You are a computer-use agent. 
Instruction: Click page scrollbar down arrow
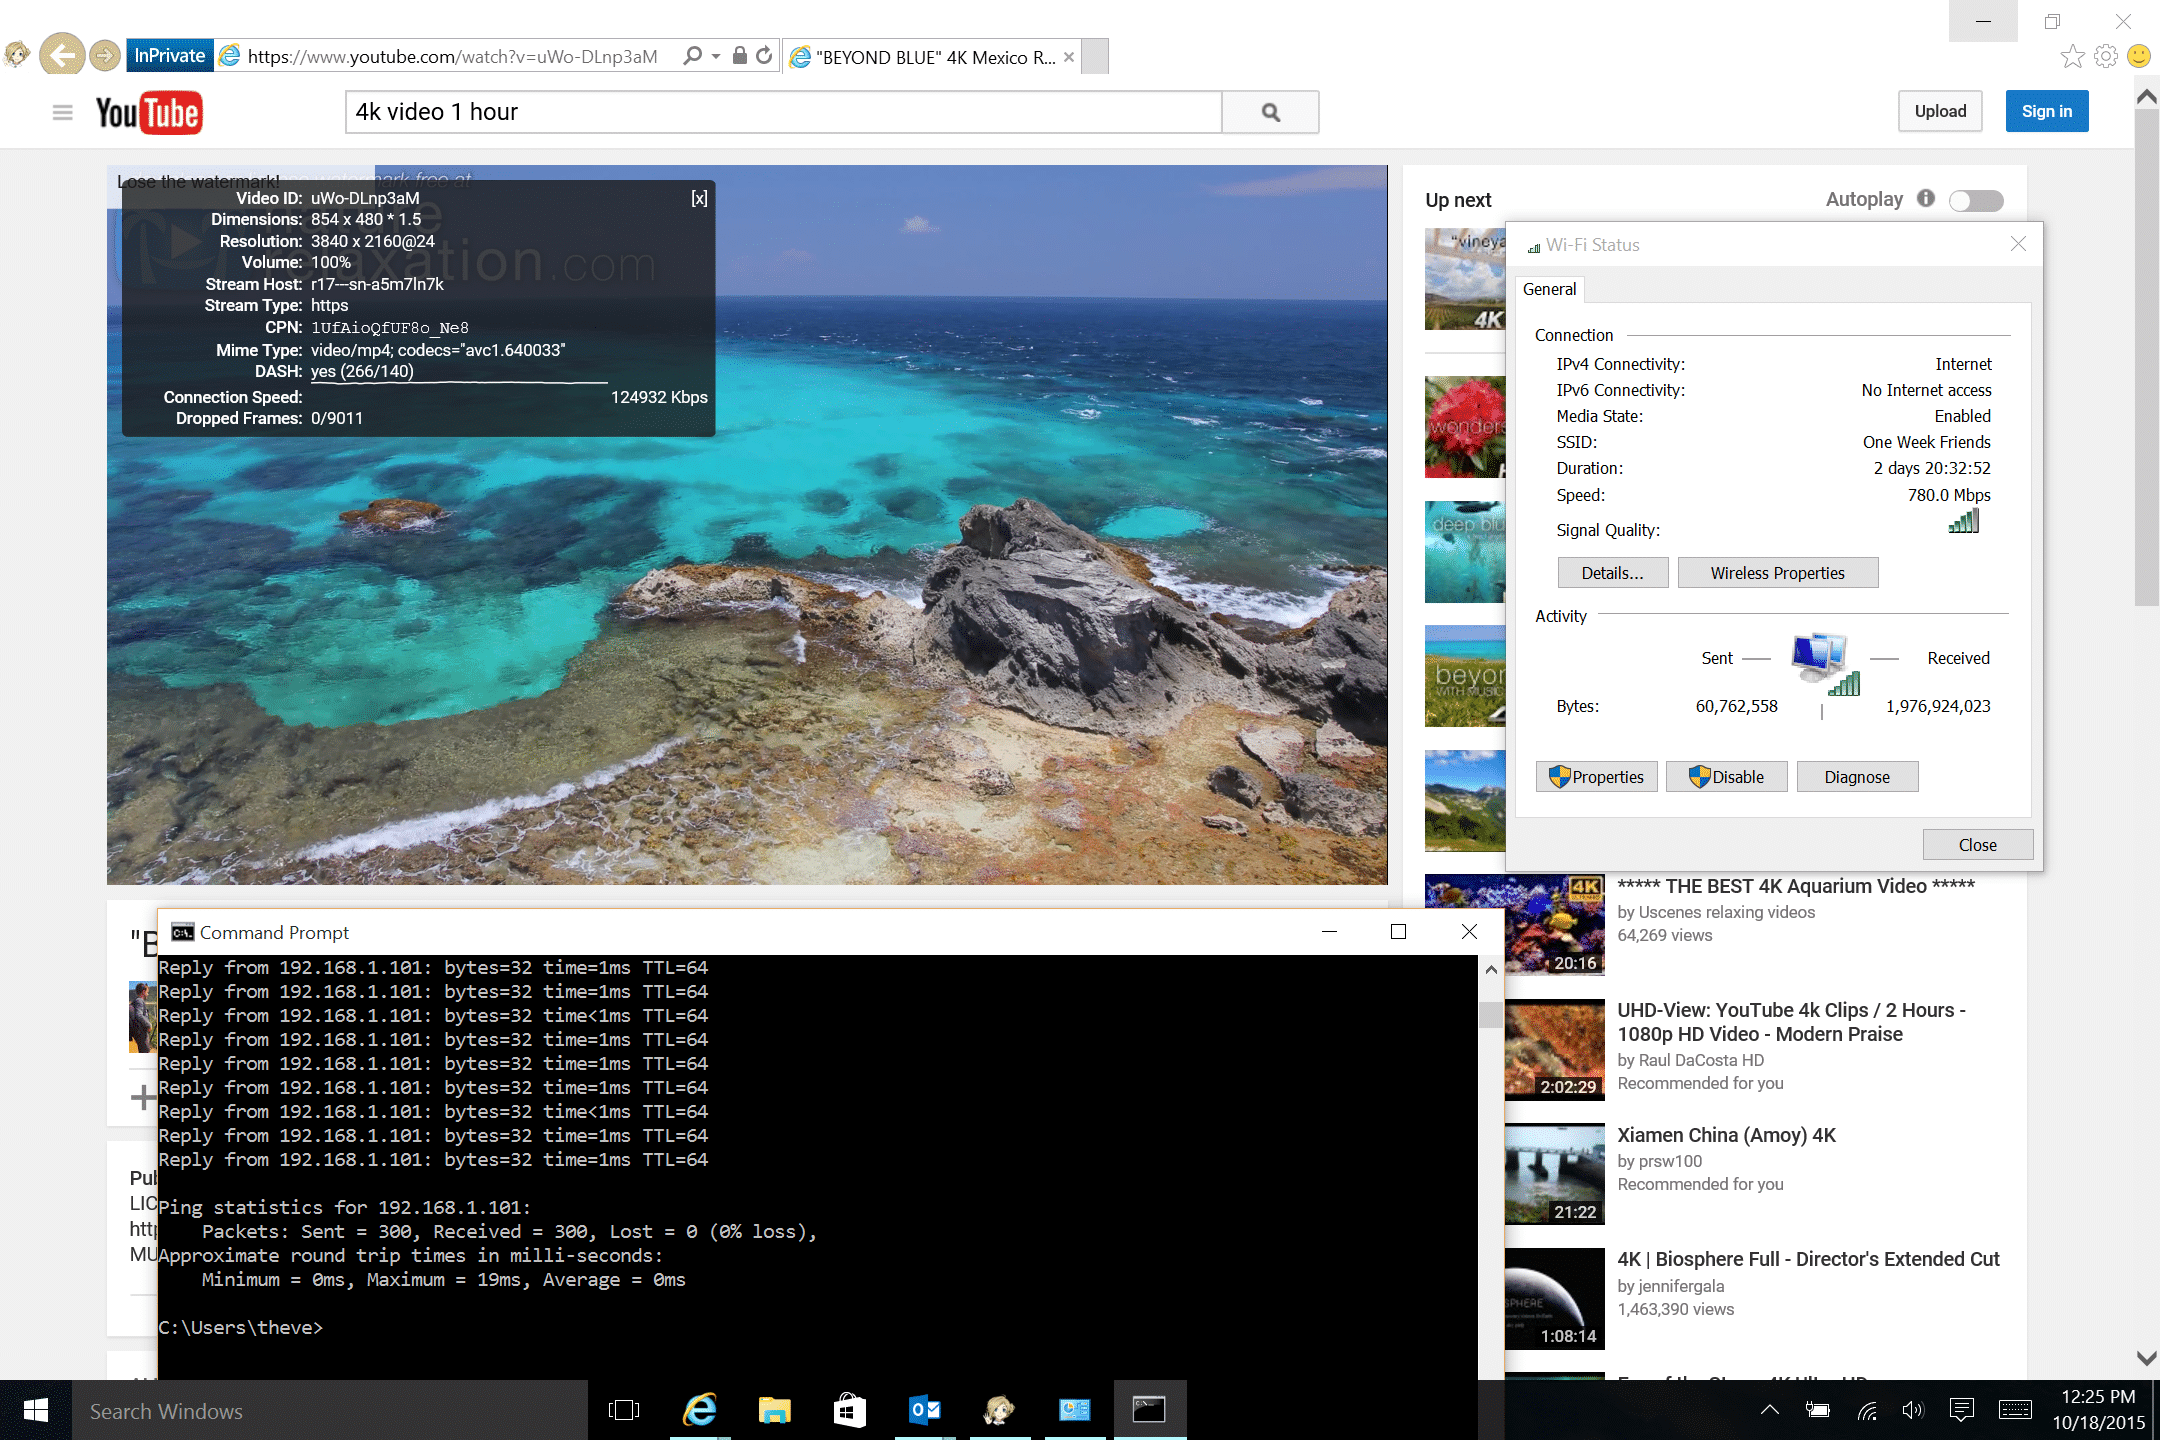2146,1358
